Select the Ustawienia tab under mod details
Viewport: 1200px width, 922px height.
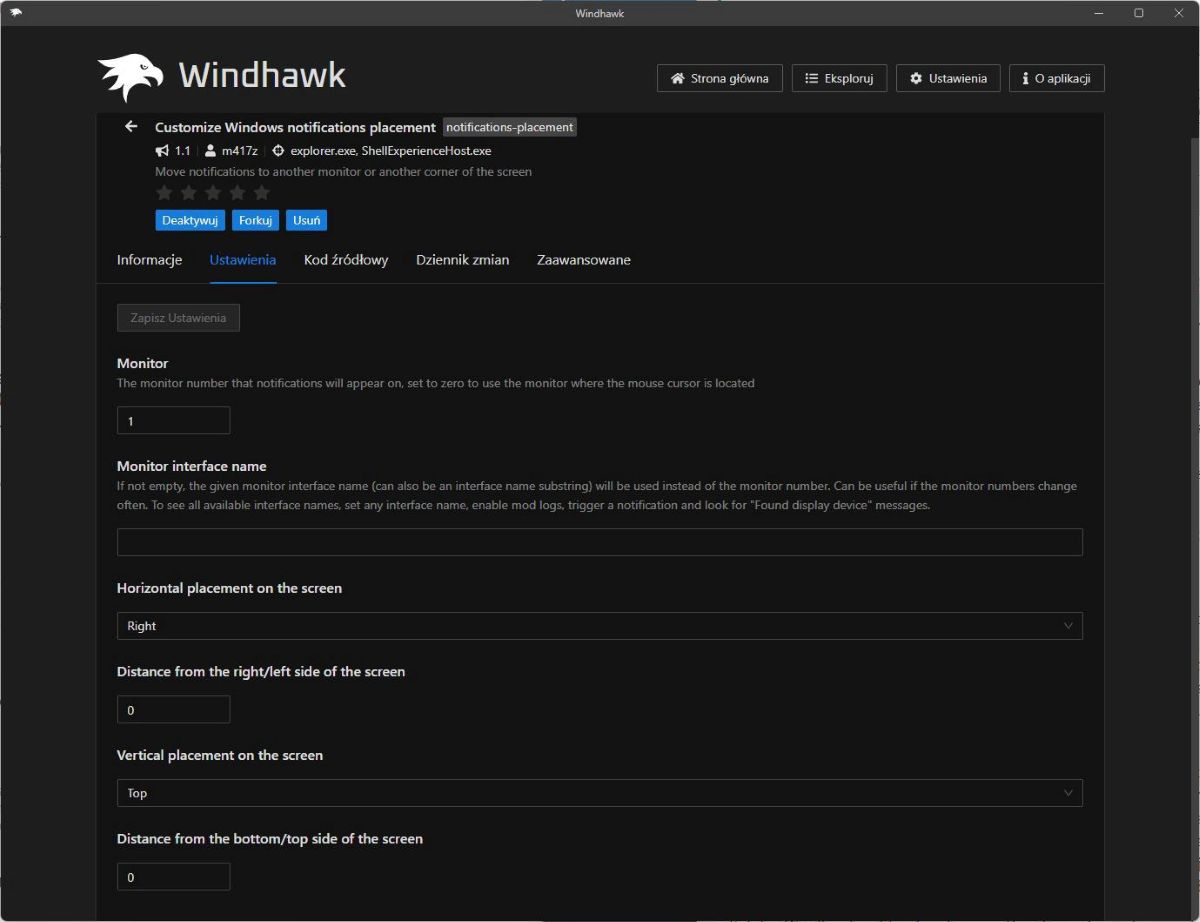[243, 260]
